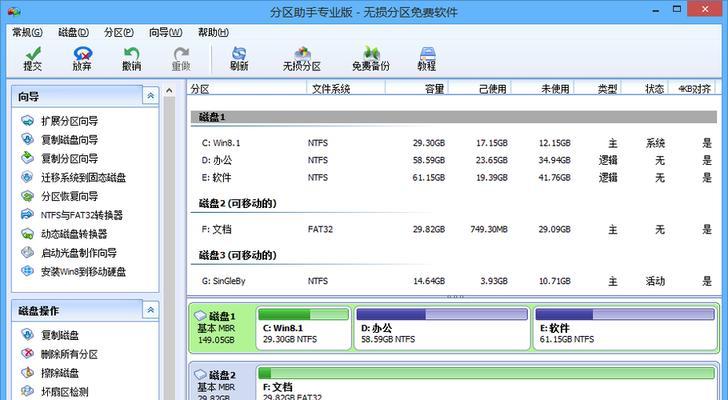Click the 刷新 (Refresh) toolbar icon
This screenshot has width=728, height=400.
click(x=239, y=59)
